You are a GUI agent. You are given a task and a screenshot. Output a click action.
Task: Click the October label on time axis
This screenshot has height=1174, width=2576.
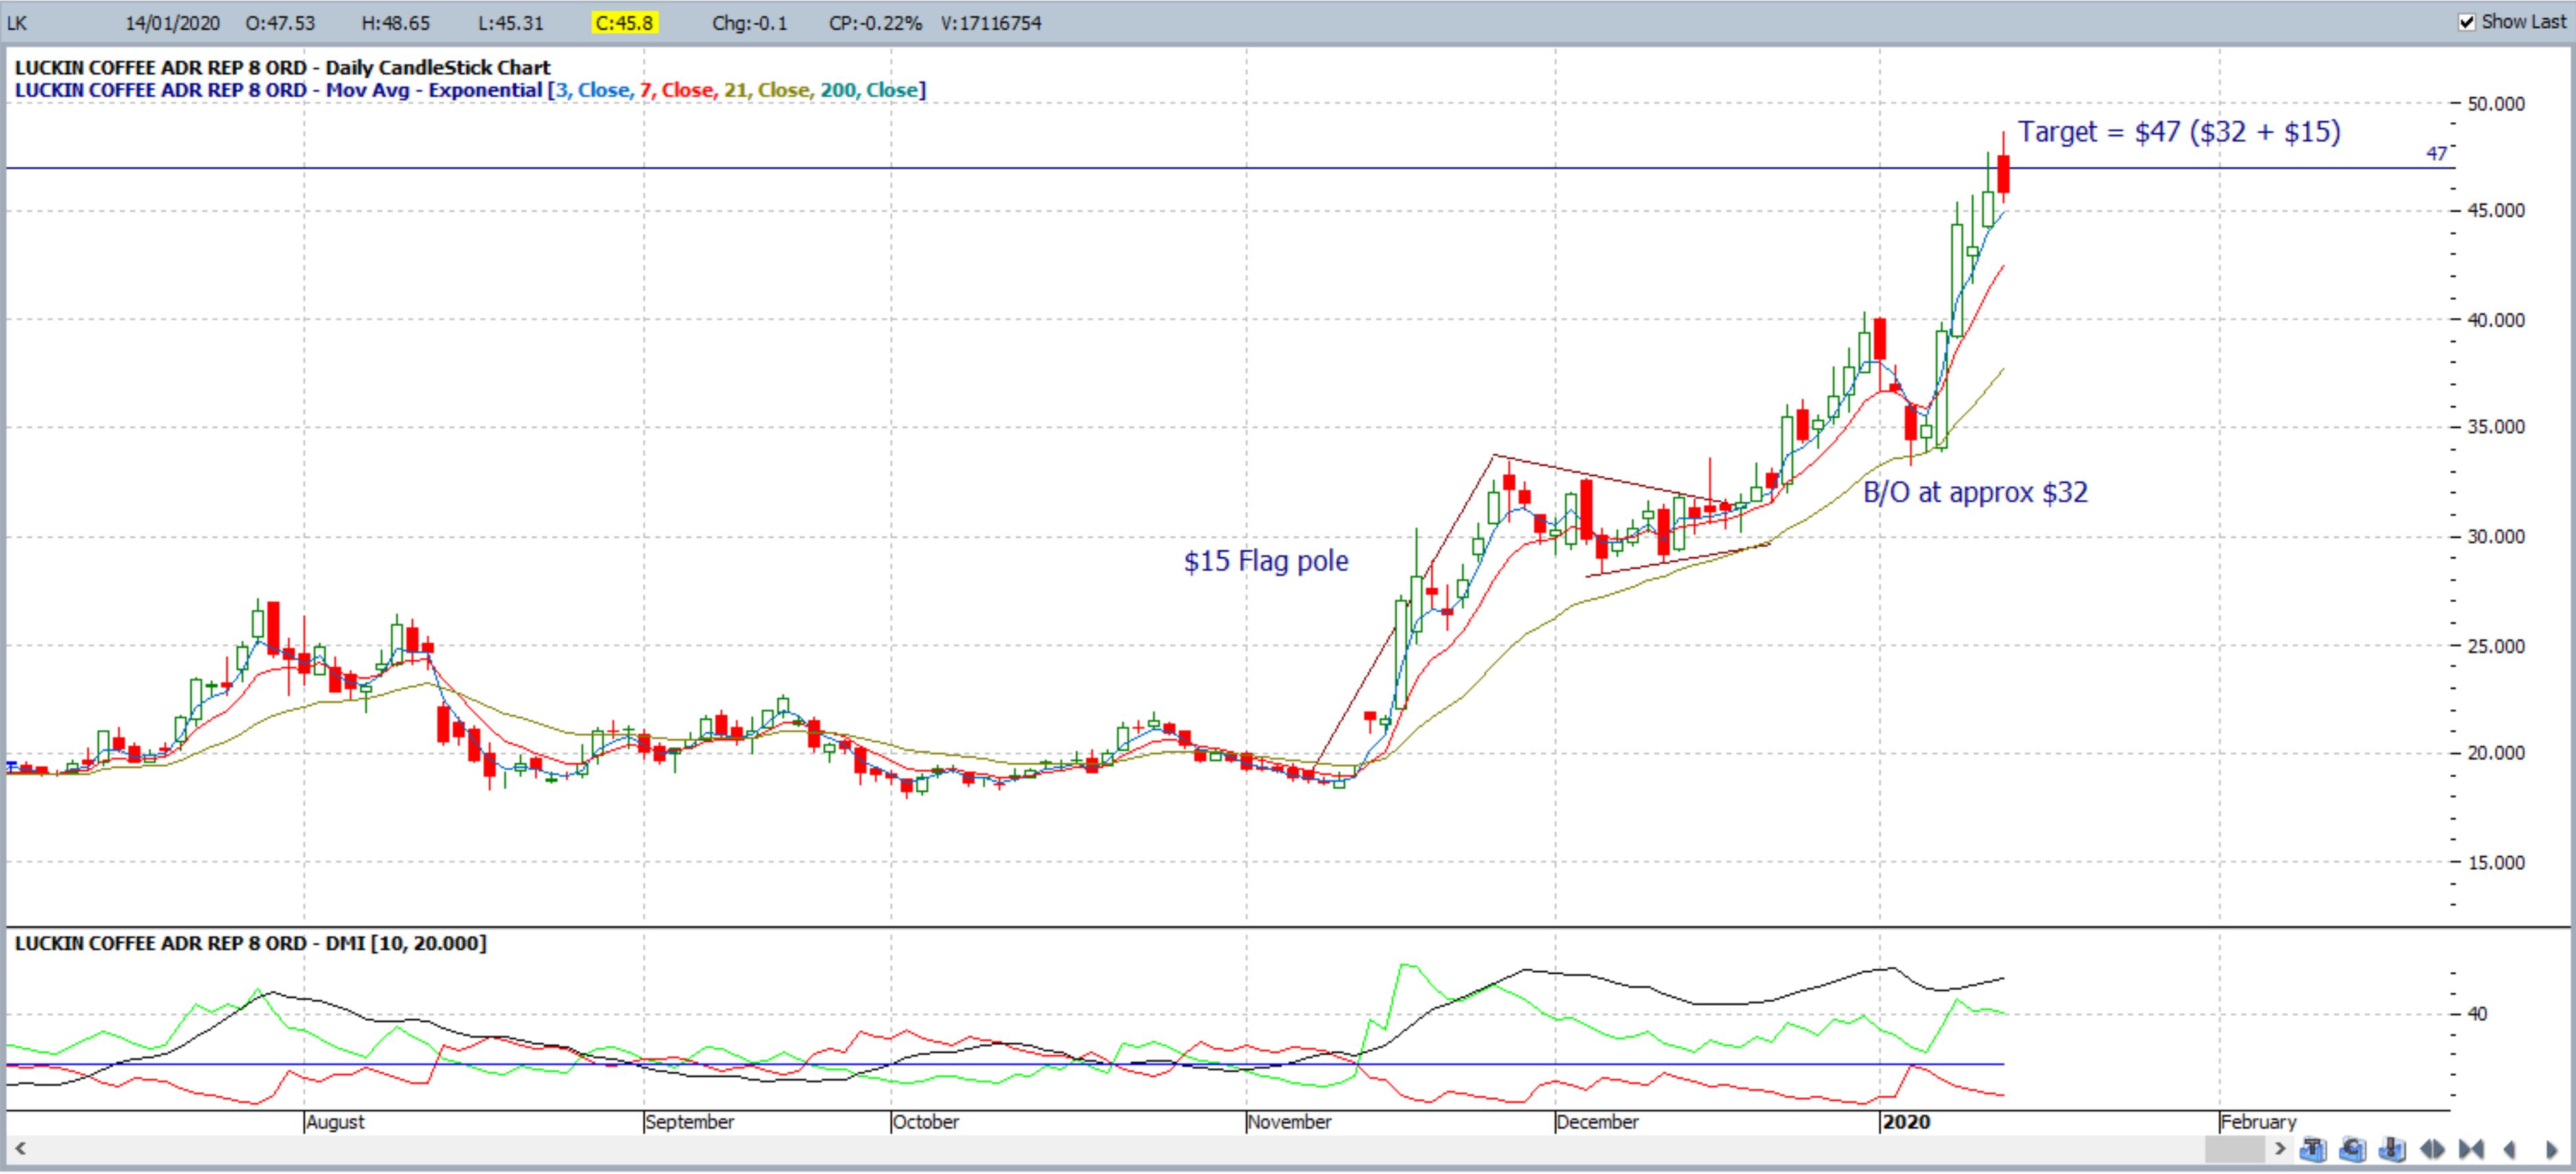pyautogui.click(x=926, y=1122)
